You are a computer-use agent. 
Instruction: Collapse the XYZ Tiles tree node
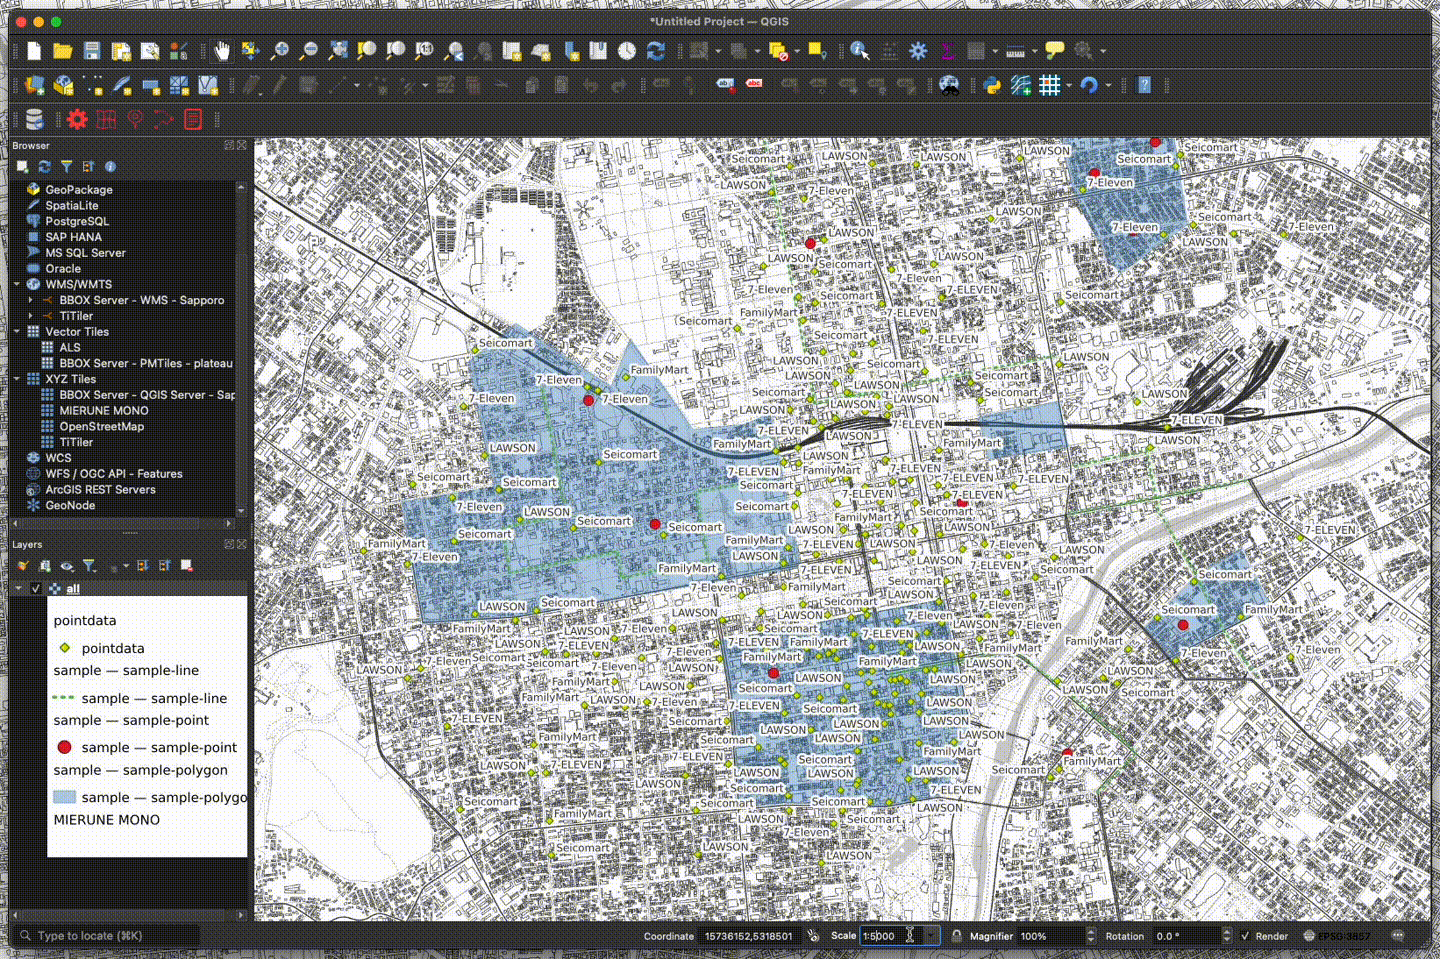click(x=17, y=379)
